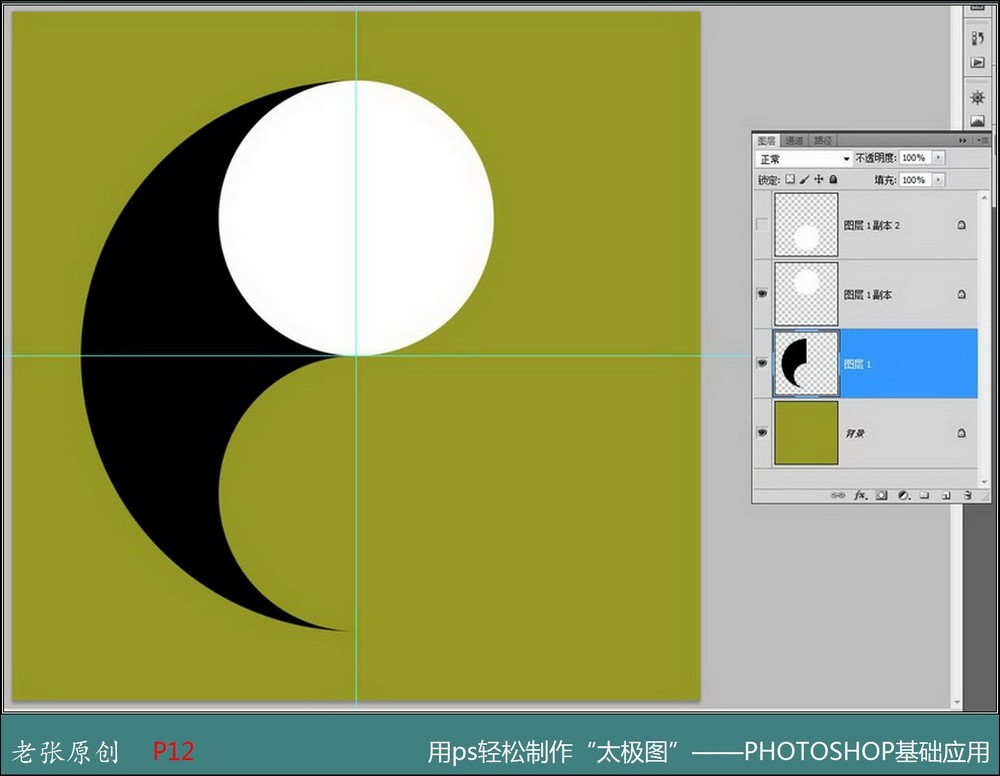Add a layer mask icon
The image size is (1000, 776).
[x=882, y=495]
